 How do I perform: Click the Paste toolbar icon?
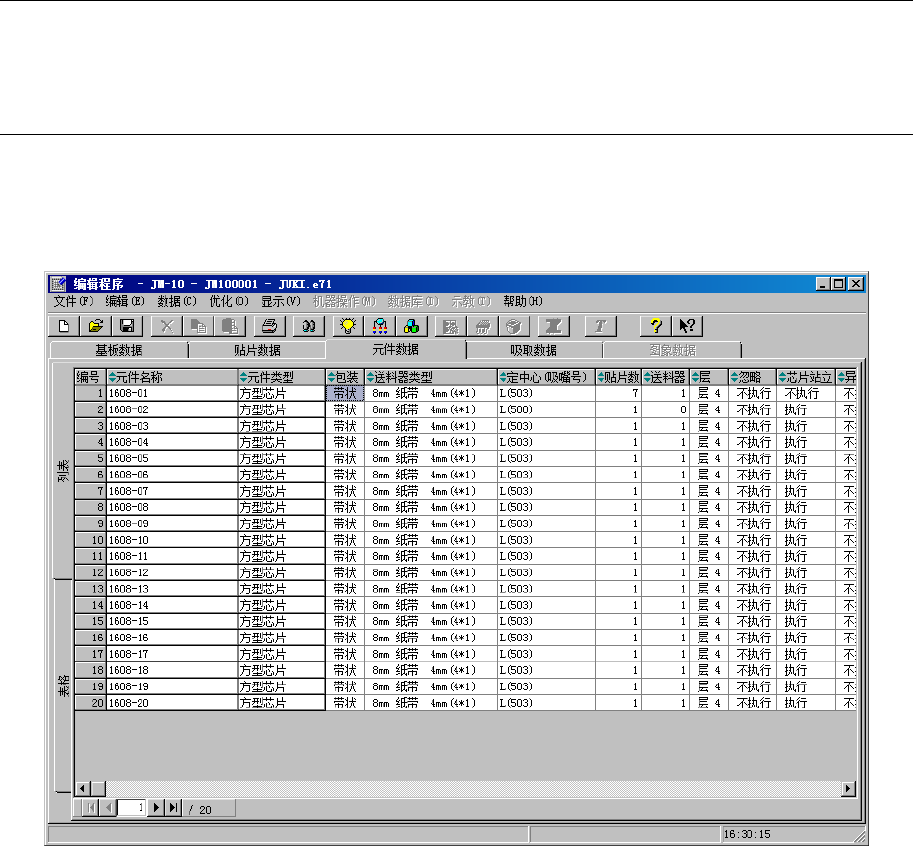pos(230,326)
